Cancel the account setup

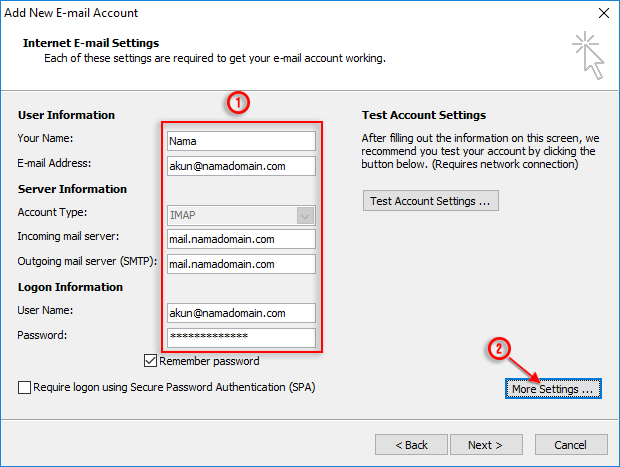coord(571,445)
